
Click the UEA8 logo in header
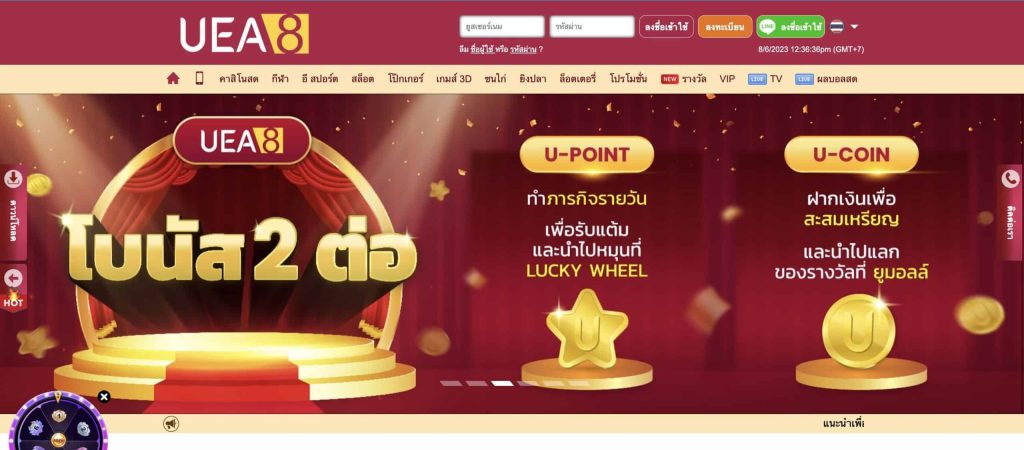point(244,33)
